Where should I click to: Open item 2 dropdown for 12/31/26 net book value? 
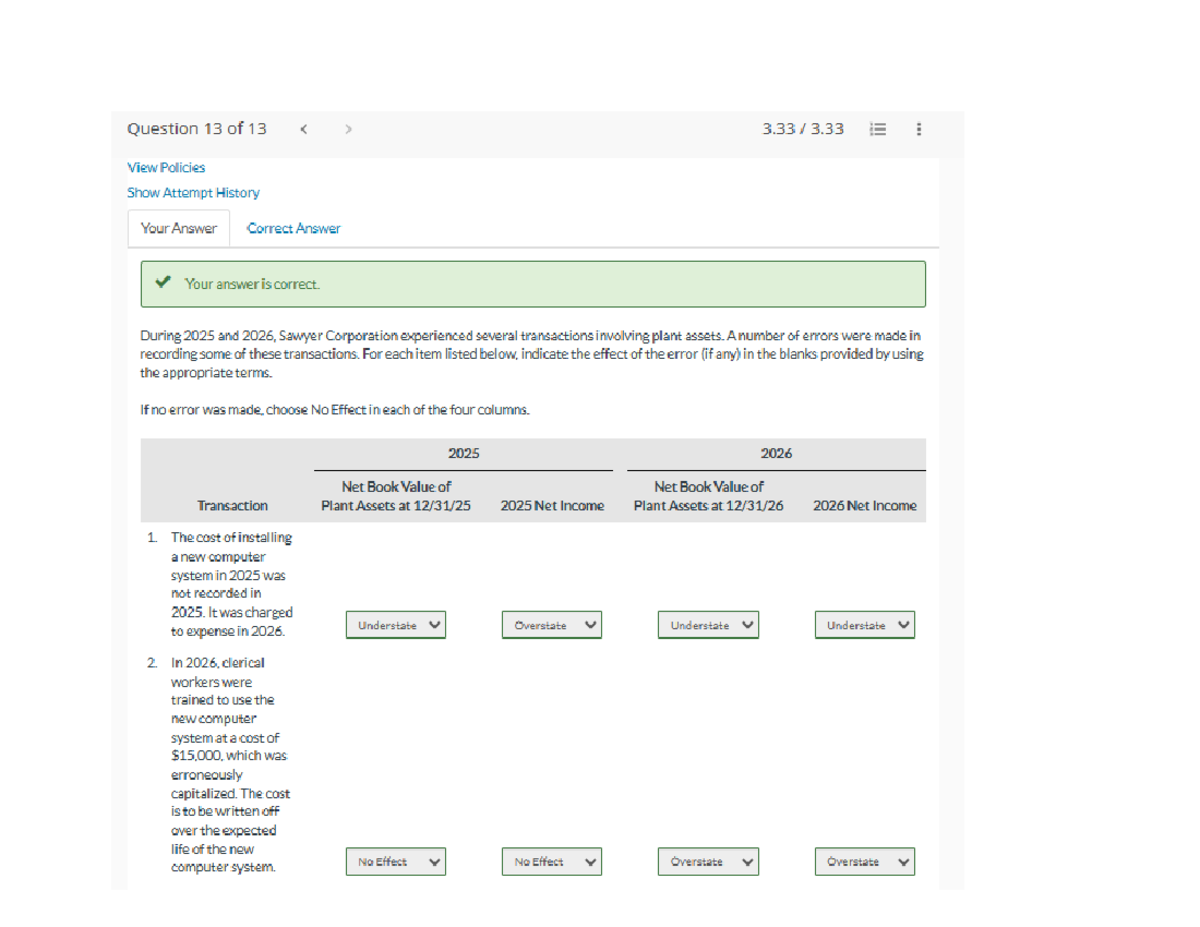pyautogui.click(x=708, y=861)
